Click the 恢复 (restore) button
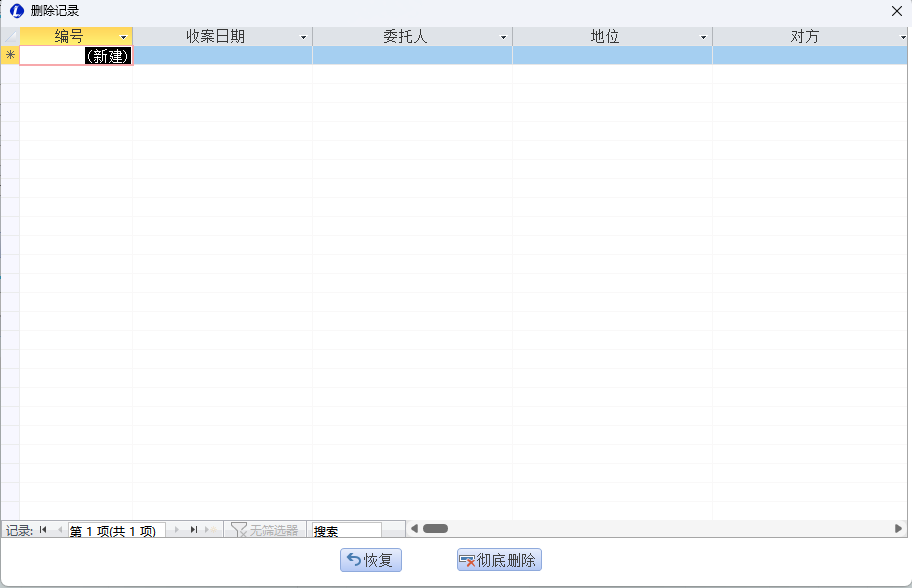912x588 pixels. click(x=371, y=560)
